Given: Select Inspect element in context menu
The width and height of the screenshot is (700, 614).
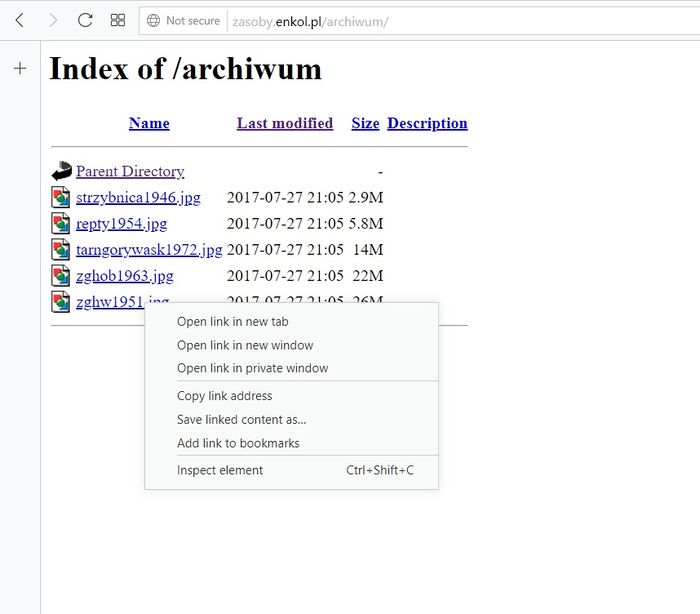Looking at the screenshot, I should [x=220, y=470].
